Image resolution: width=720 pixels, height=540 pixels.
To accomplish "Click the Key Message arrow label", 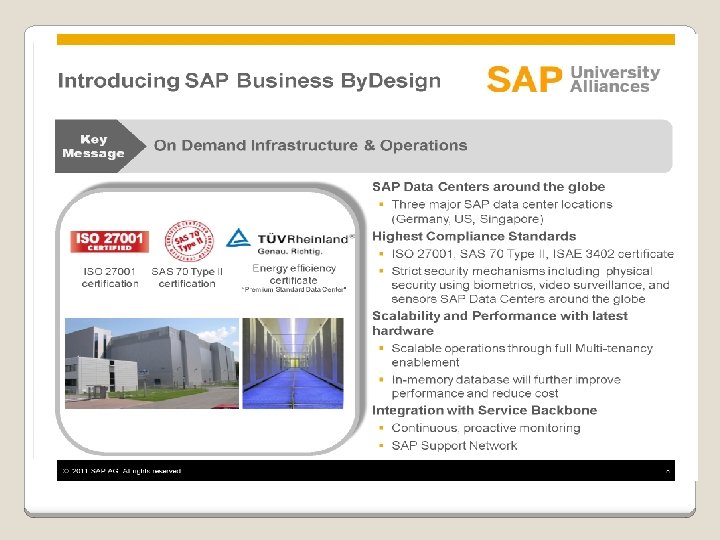I will 100,146.
